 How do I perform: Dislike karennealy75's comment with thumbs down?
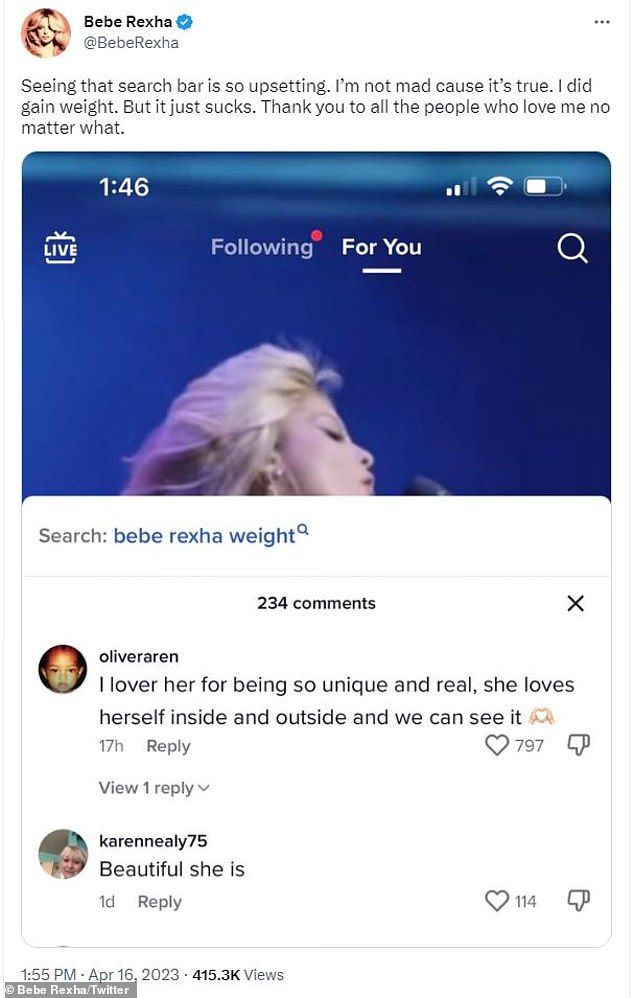click(578, 901)
